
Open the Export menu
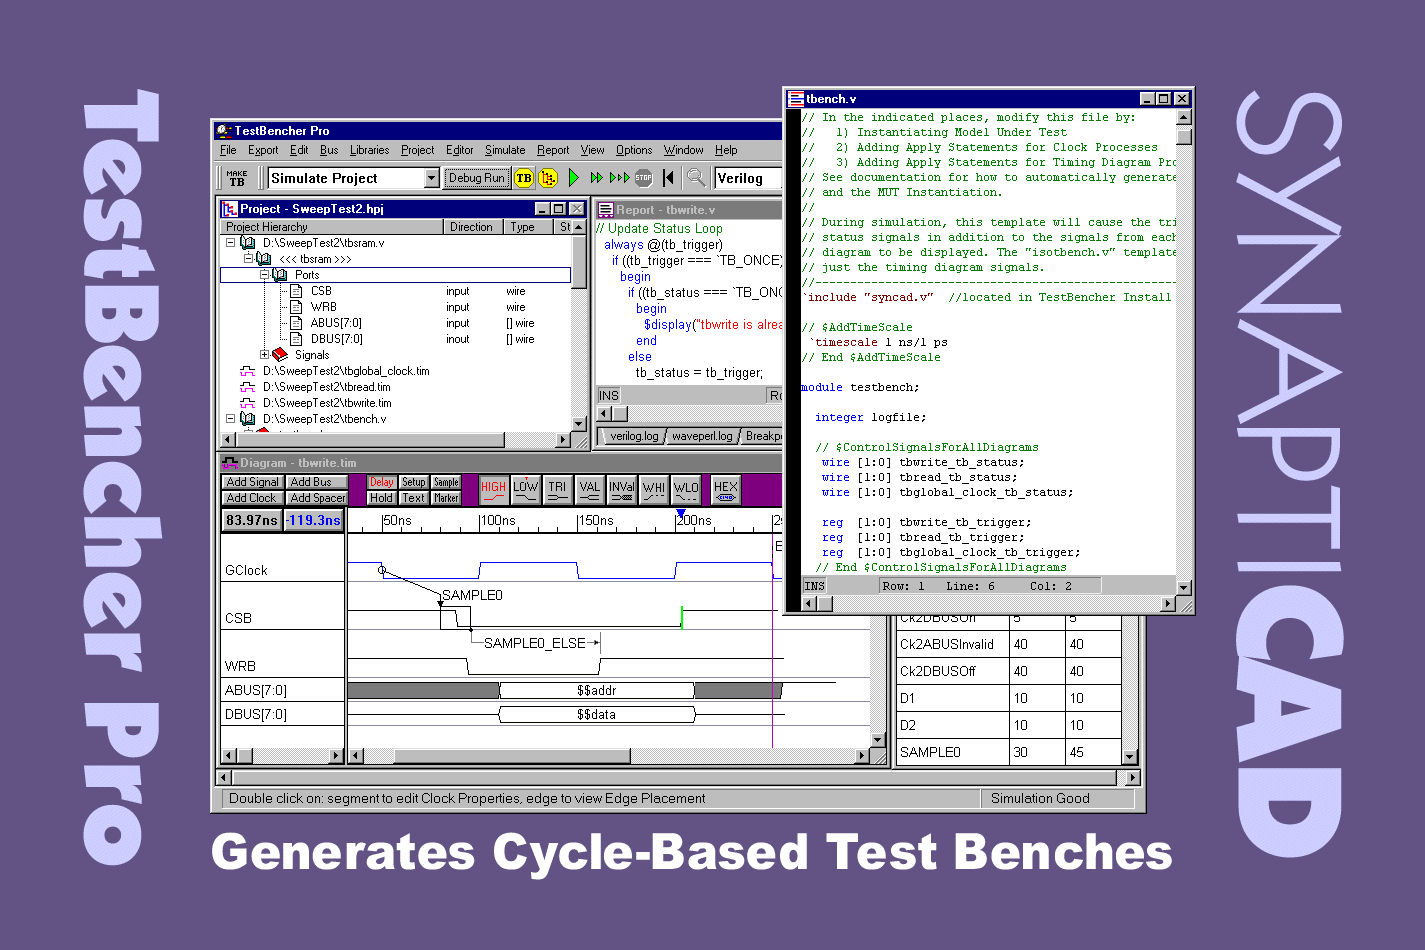263,150
